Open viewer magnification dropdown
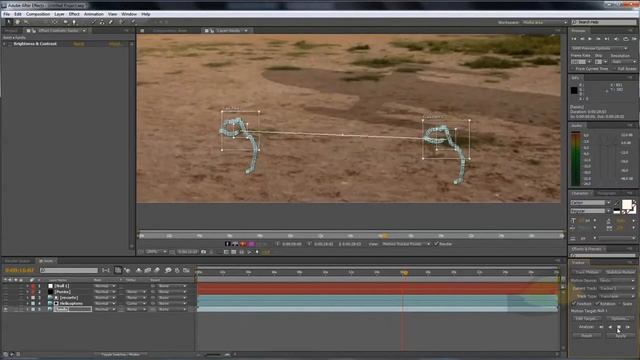Viewport: 640px width, 360px height. pyautogui.click(x=156, y=252)
